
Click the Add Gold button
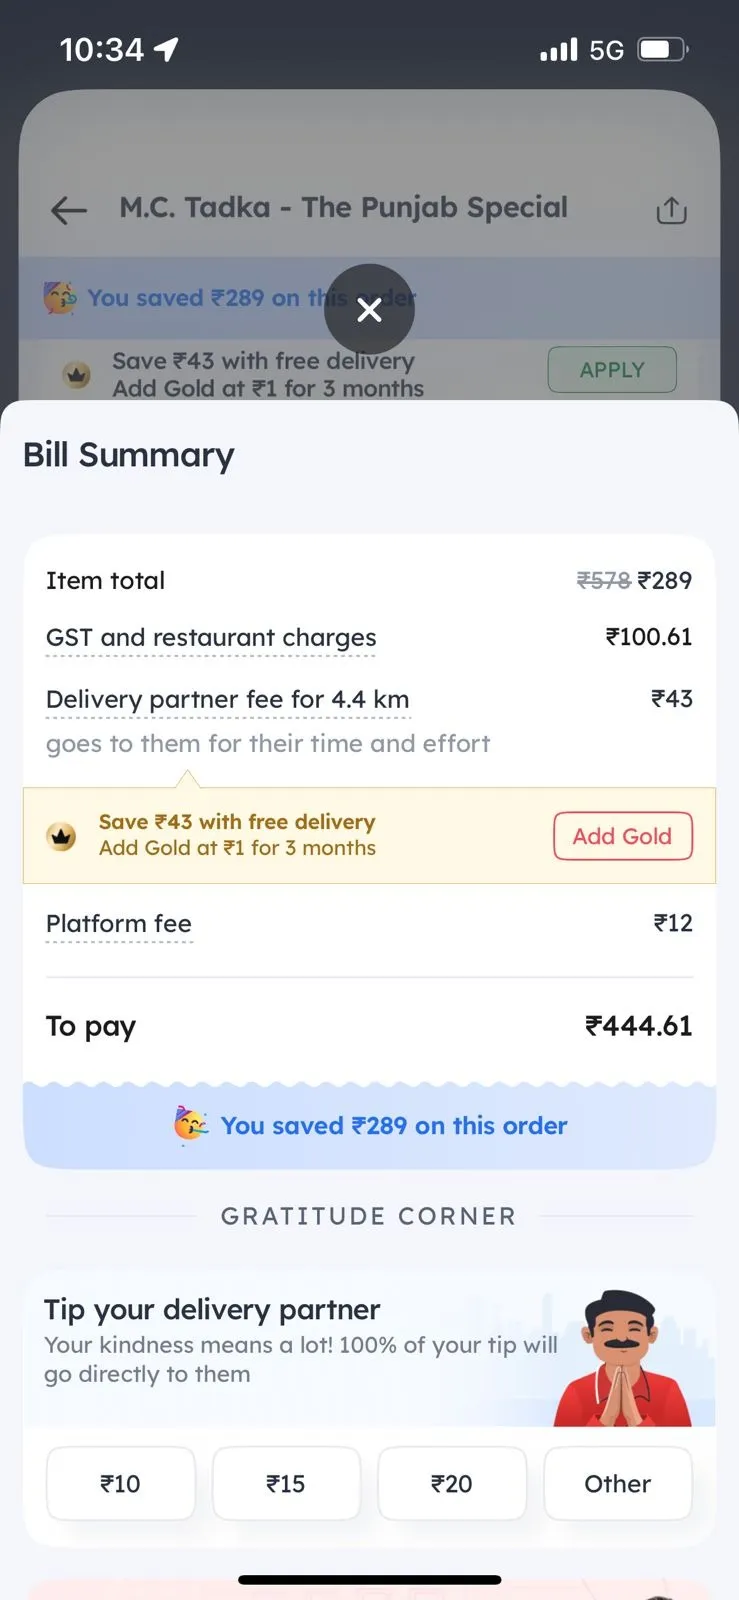[x=623, y=836]
